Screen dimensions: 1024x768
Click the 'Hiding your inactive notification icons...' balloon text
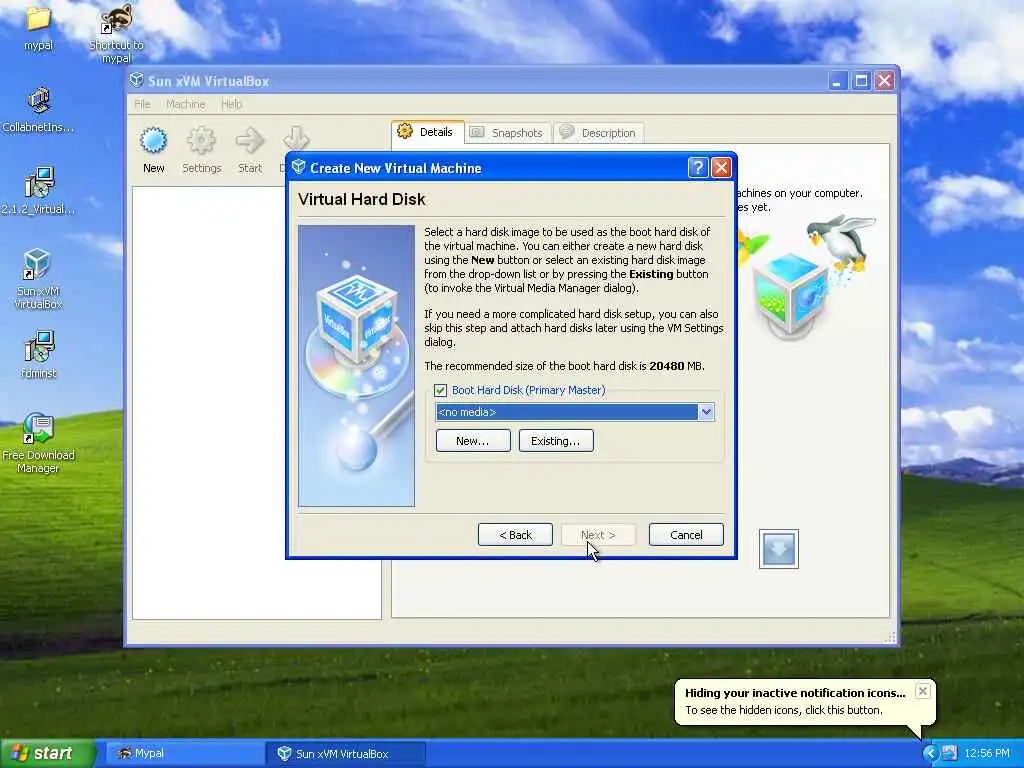tap(795, 693)
